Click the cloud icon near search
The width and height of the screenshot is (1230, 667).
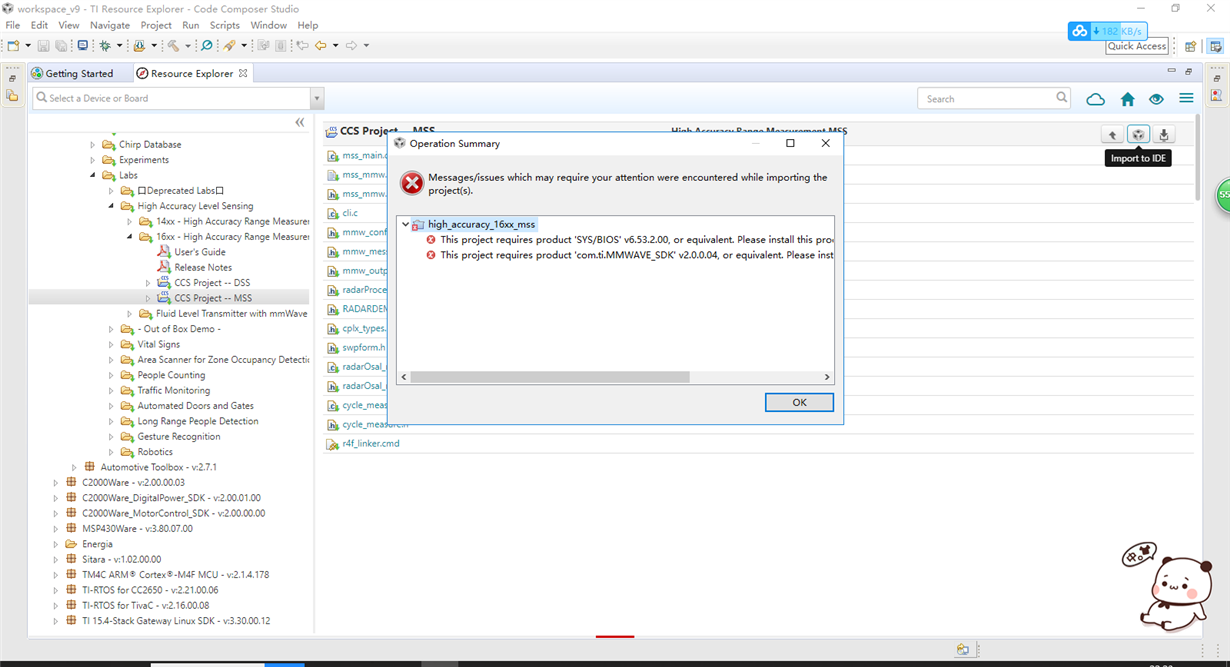pyautogui.click(x=1095, y=99)
